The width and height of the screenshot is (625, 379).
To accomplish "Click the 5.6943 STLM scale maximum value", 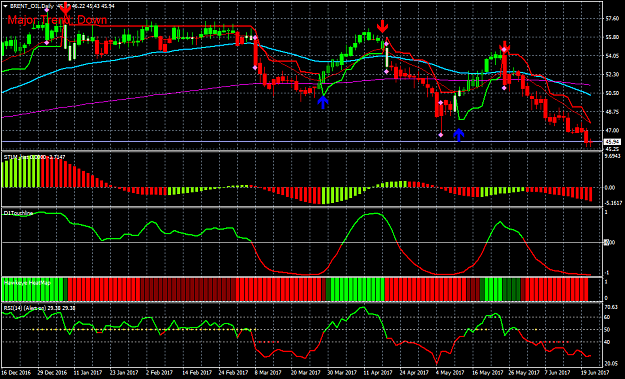I will pyautogui.click(x=613, y=156).
